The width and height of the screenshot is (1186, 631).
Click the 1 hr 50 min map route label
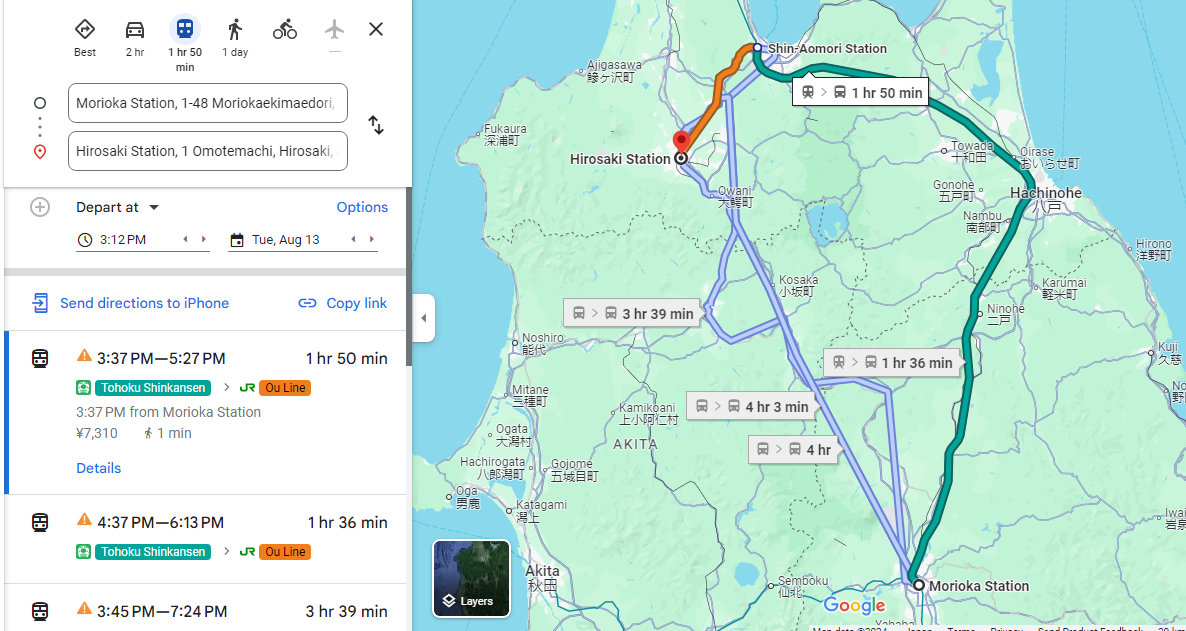tap(862, 93)
